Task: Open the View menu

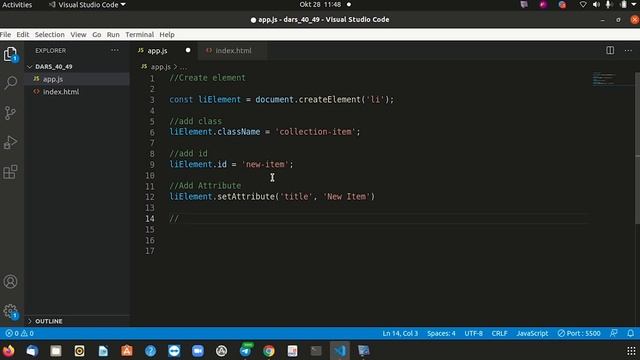Action: point(78,35)
